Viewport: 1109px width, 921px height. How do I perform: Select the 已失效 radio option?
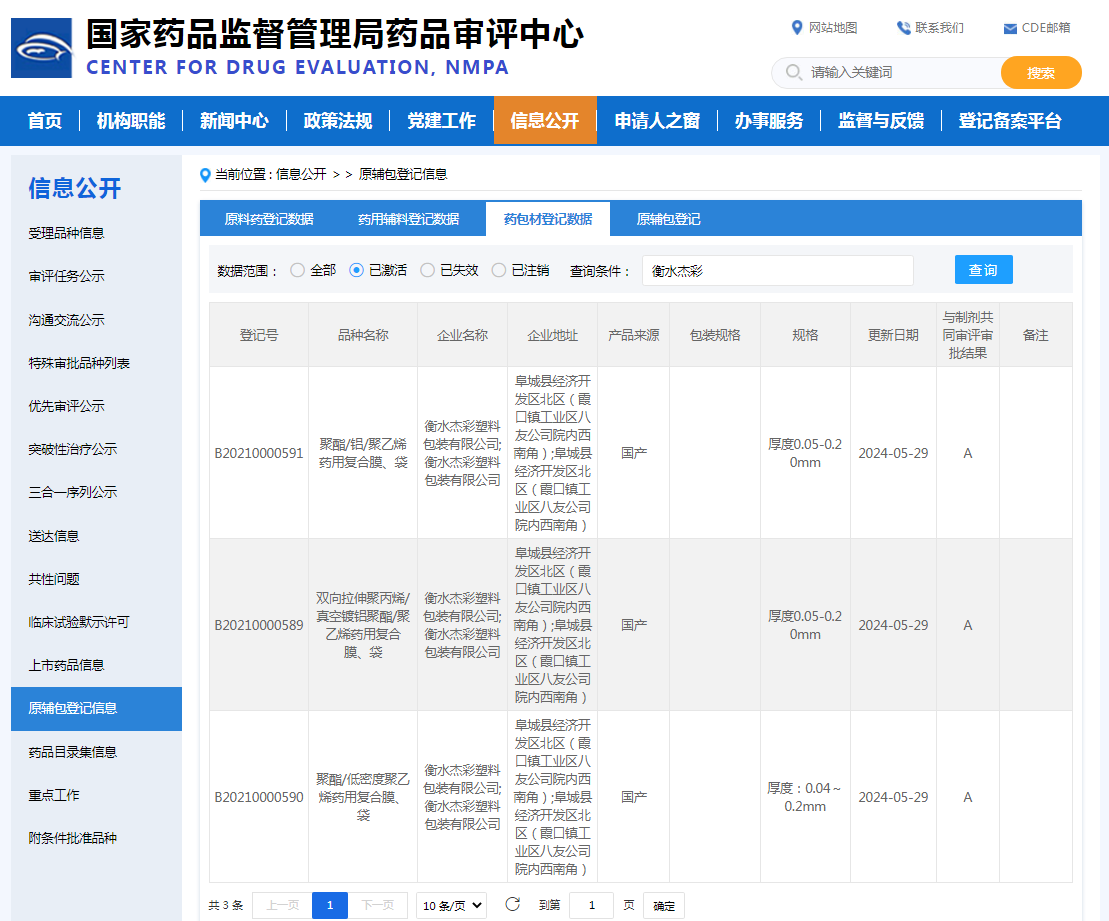[427, 270]
